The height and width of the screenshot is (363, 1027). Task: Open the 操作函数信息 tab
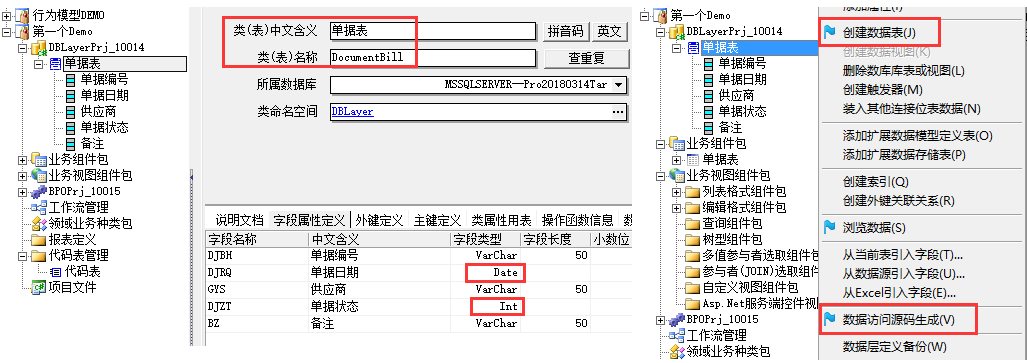pyautogui.click(x=577, y=220)
